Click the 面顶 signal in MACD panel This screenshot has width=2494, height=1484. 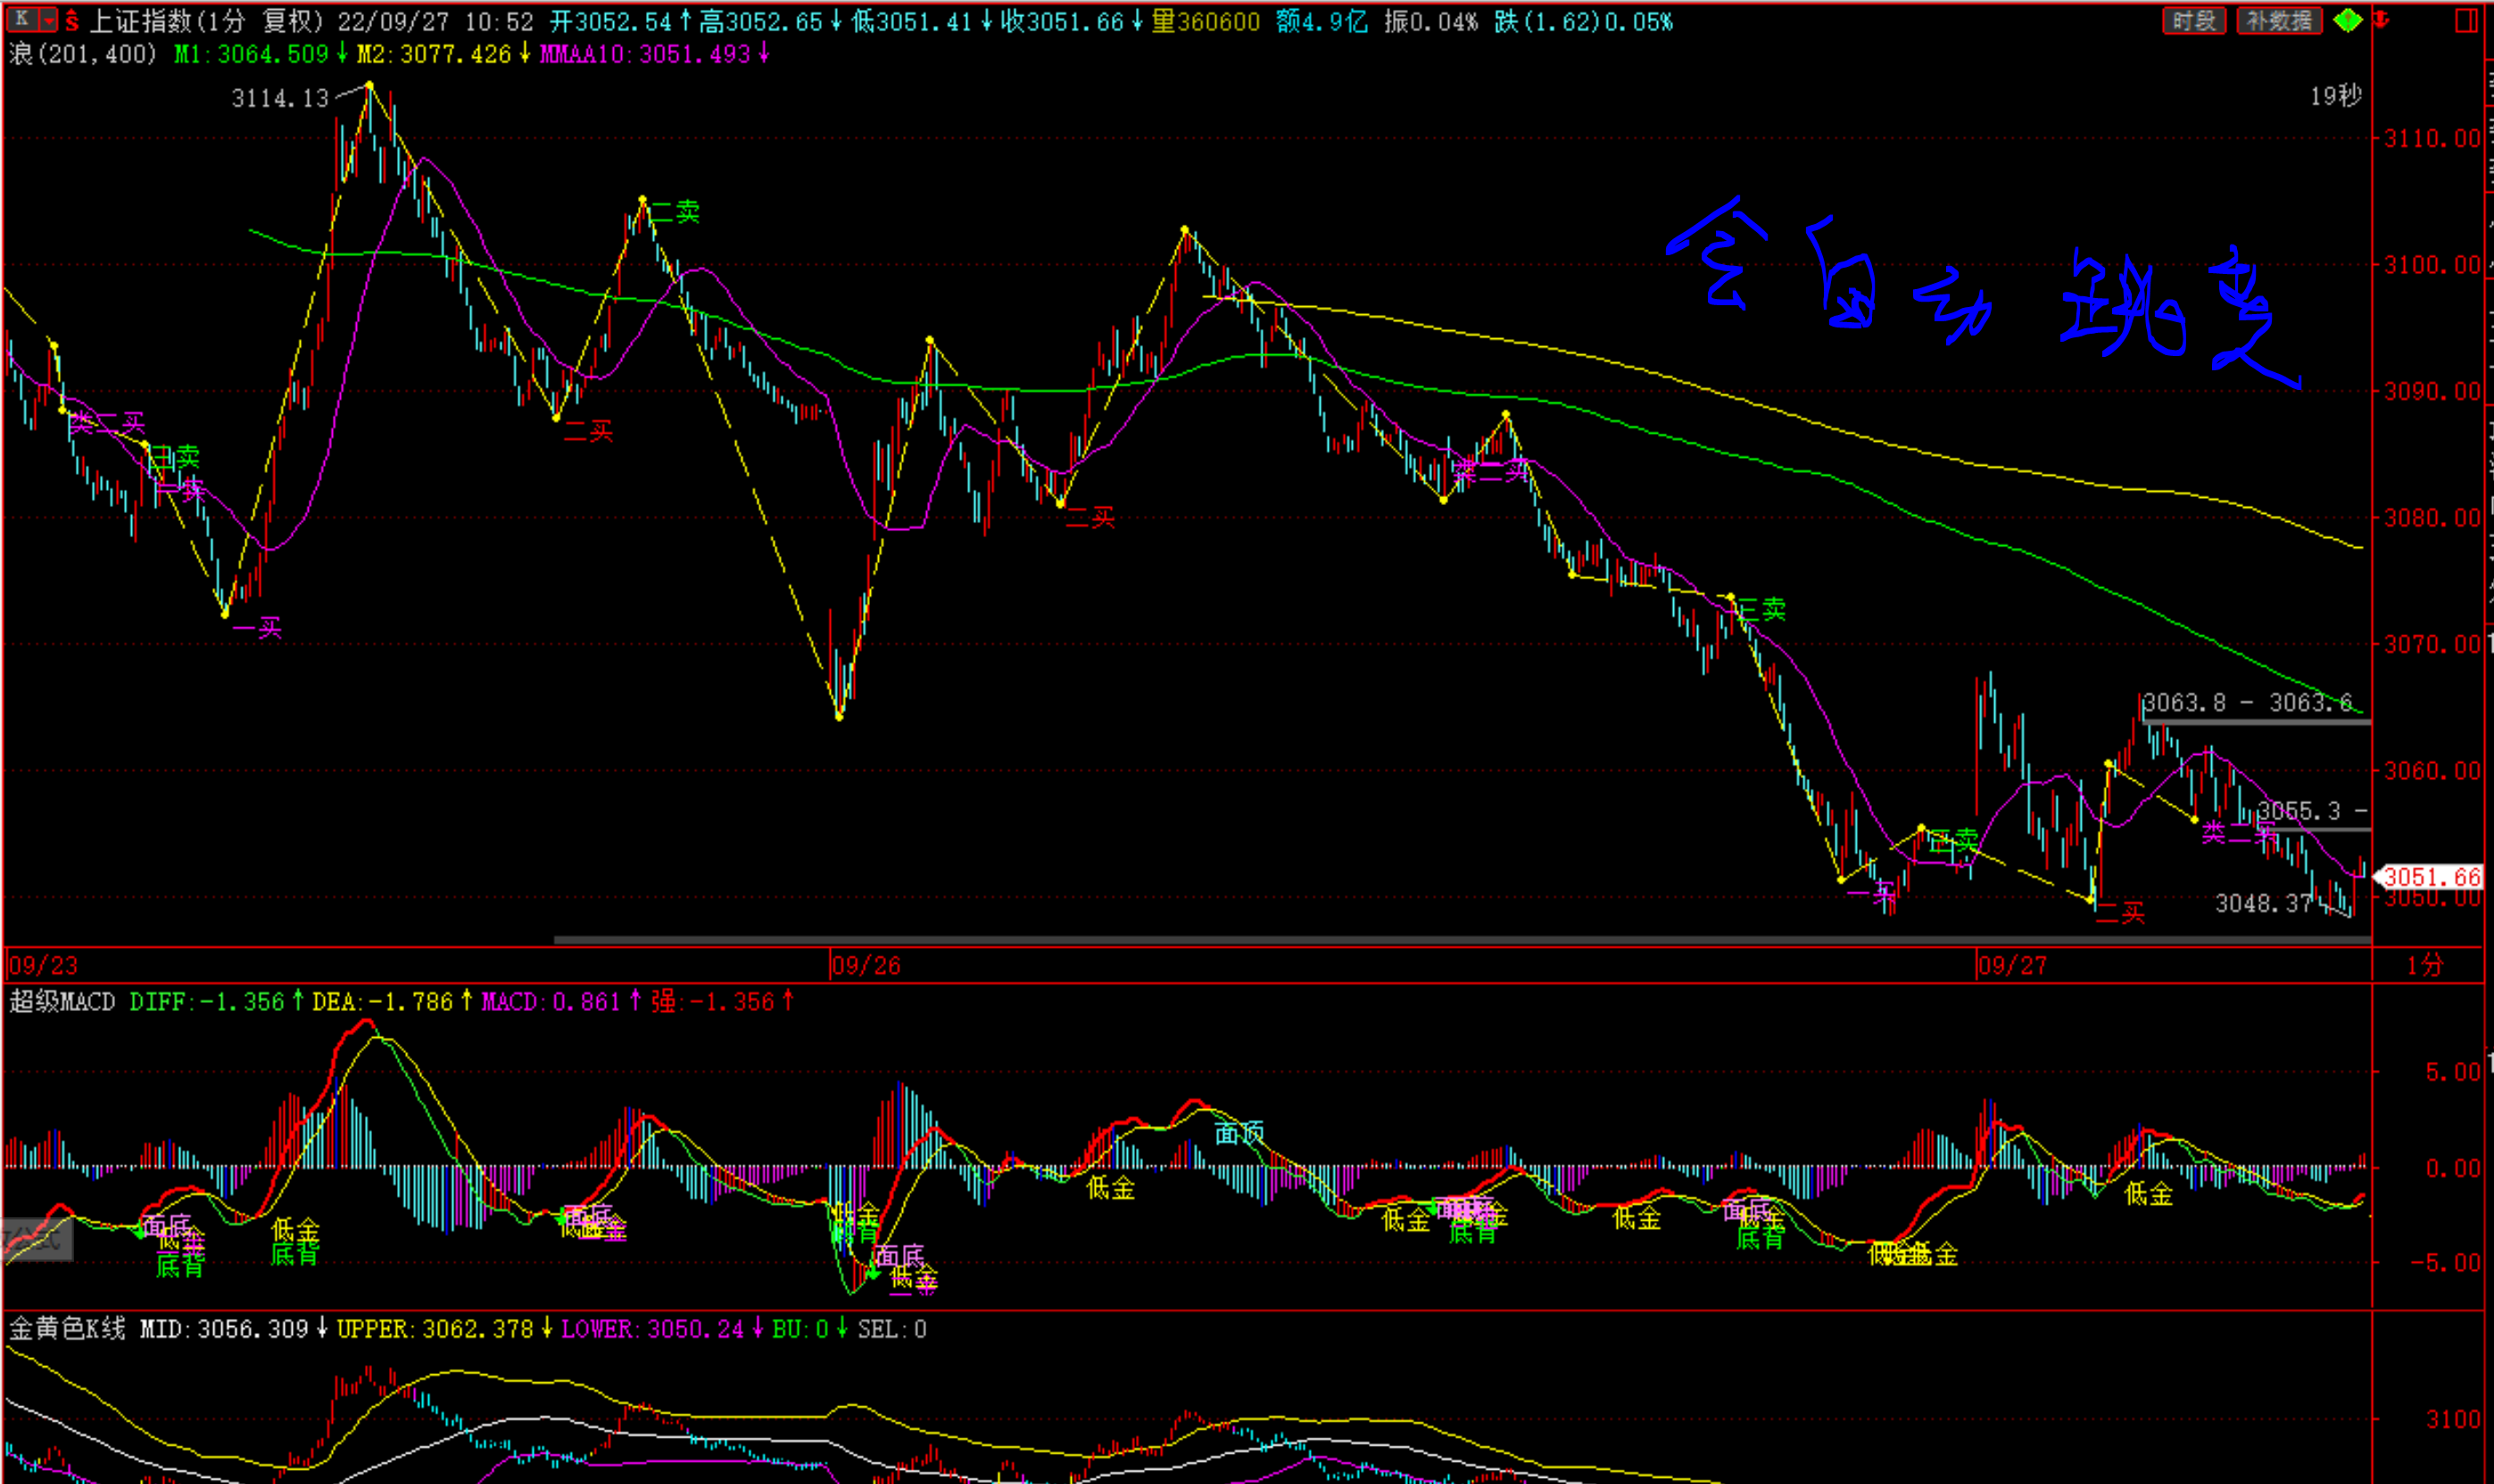point(1239,1133)
